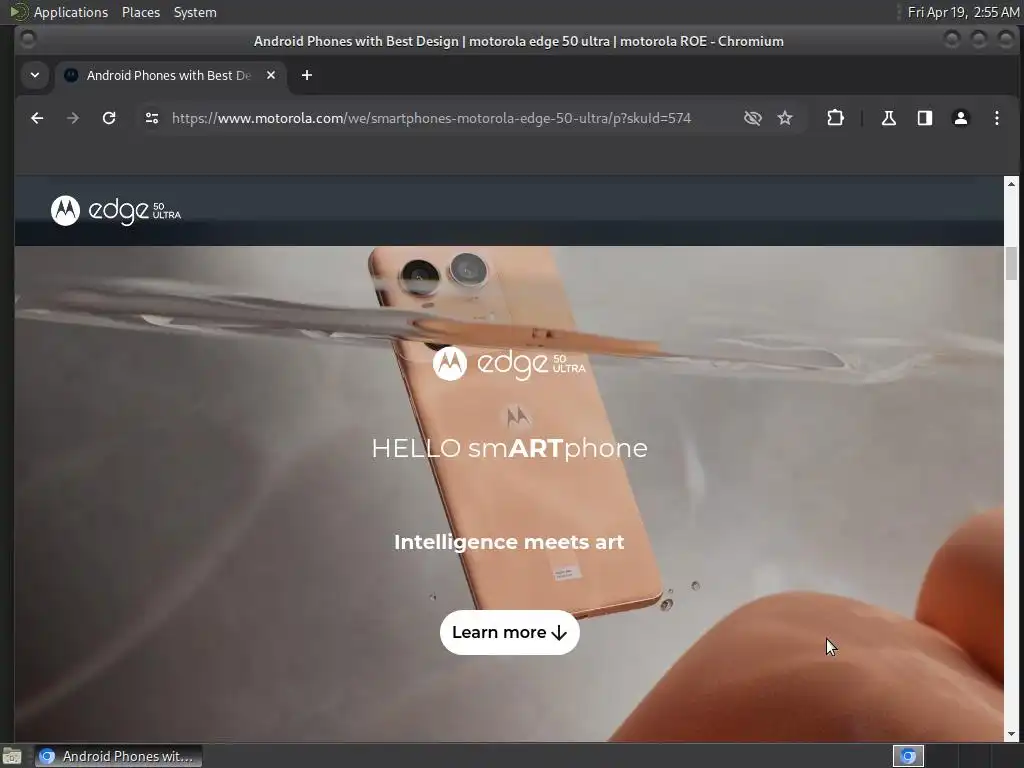
Task: Click the Android Phones taskbar window button
Action: click(x=118, y=756)
